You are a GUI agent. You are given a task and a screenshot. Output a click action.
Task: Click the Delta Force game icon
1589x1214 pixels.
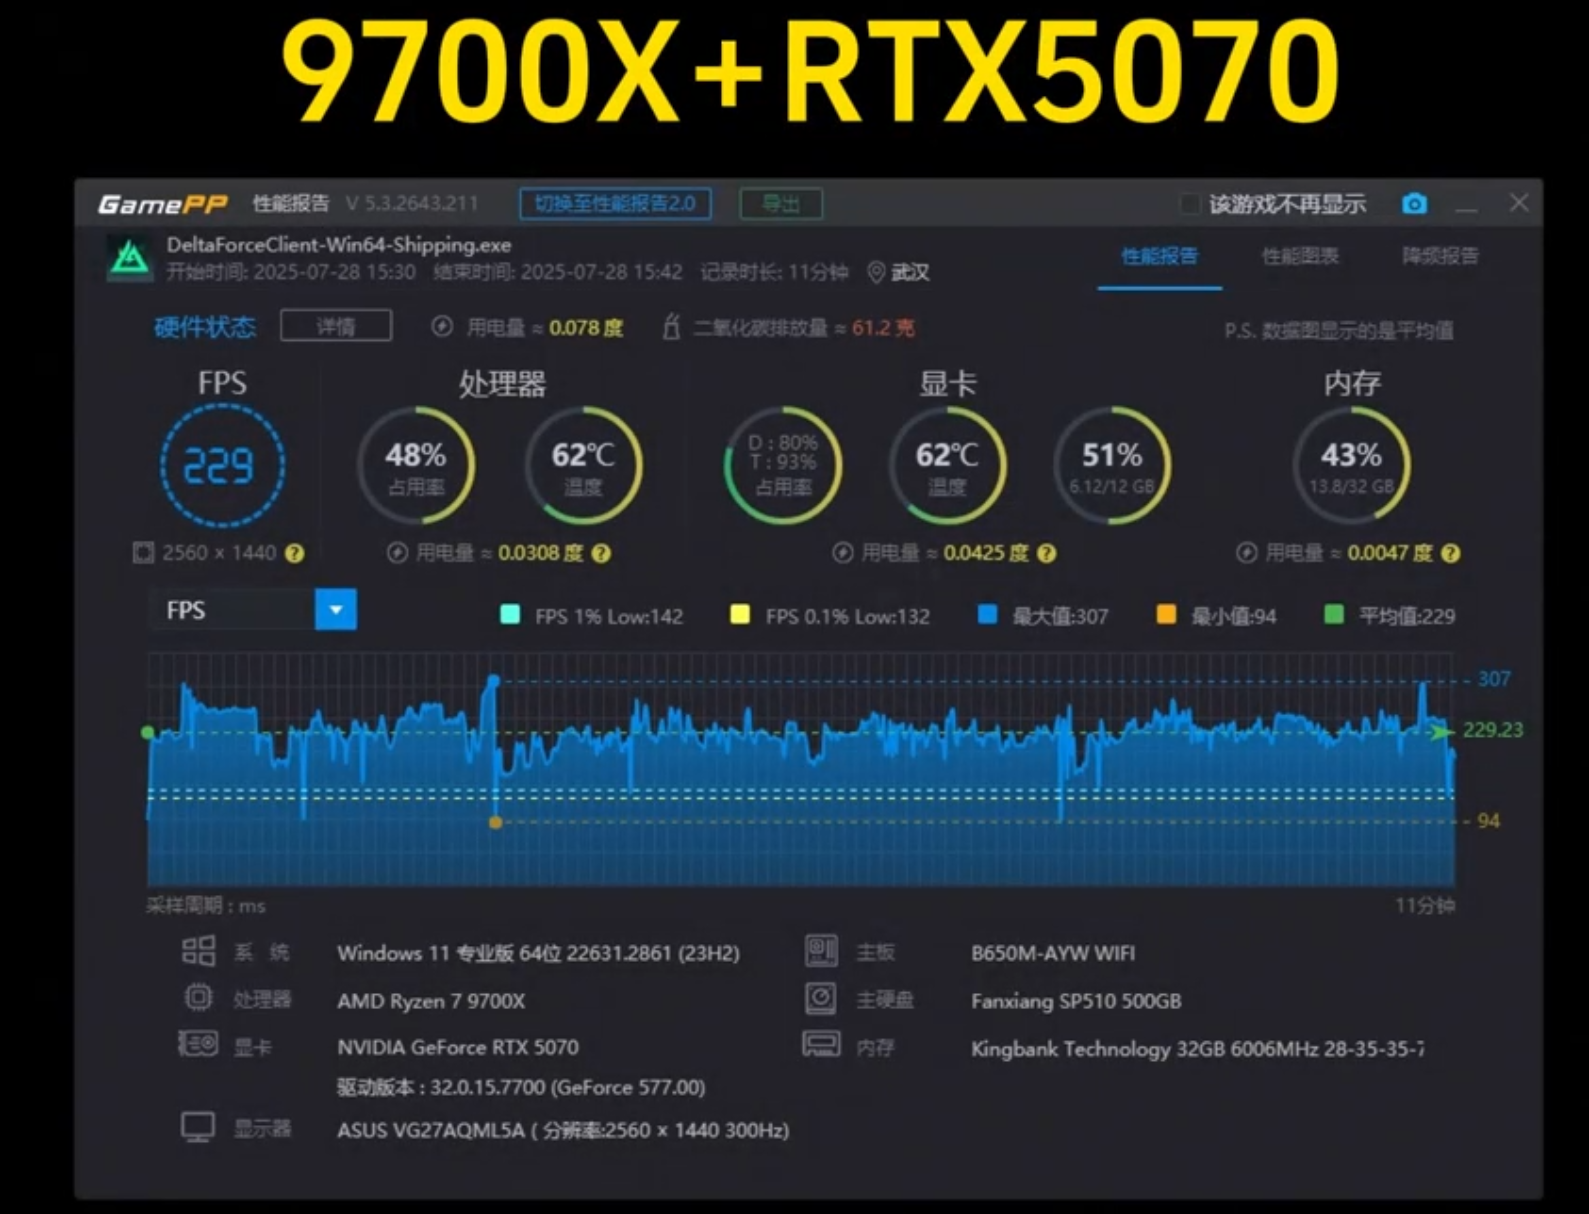point(130,258)
